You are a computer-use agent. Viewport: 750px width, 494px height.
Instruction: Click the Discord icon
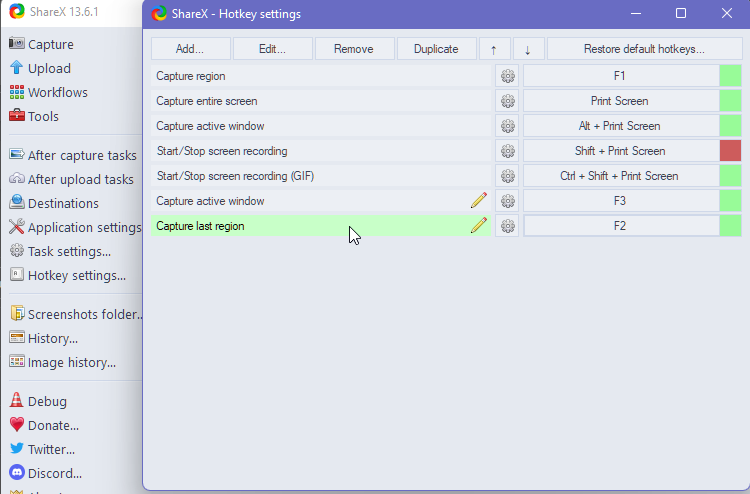point(17,472)
